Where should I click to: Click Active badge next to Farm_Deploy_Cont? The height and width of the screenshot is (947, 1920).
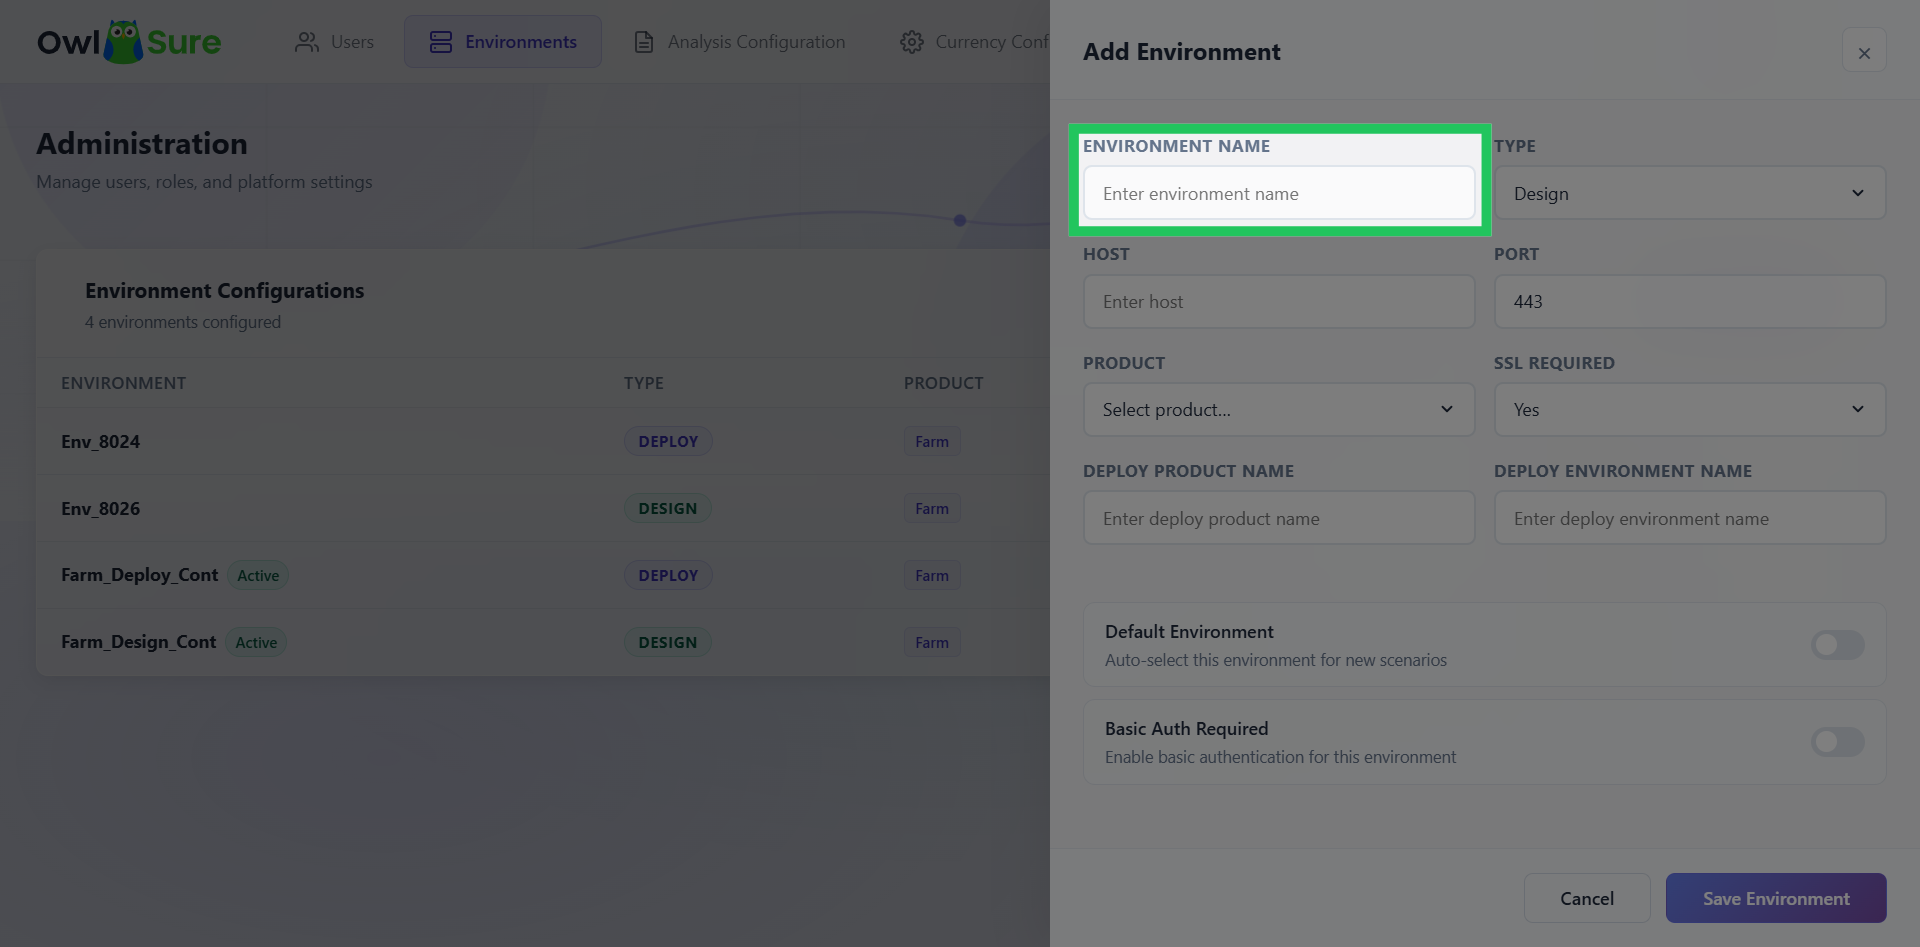point(258,575)
